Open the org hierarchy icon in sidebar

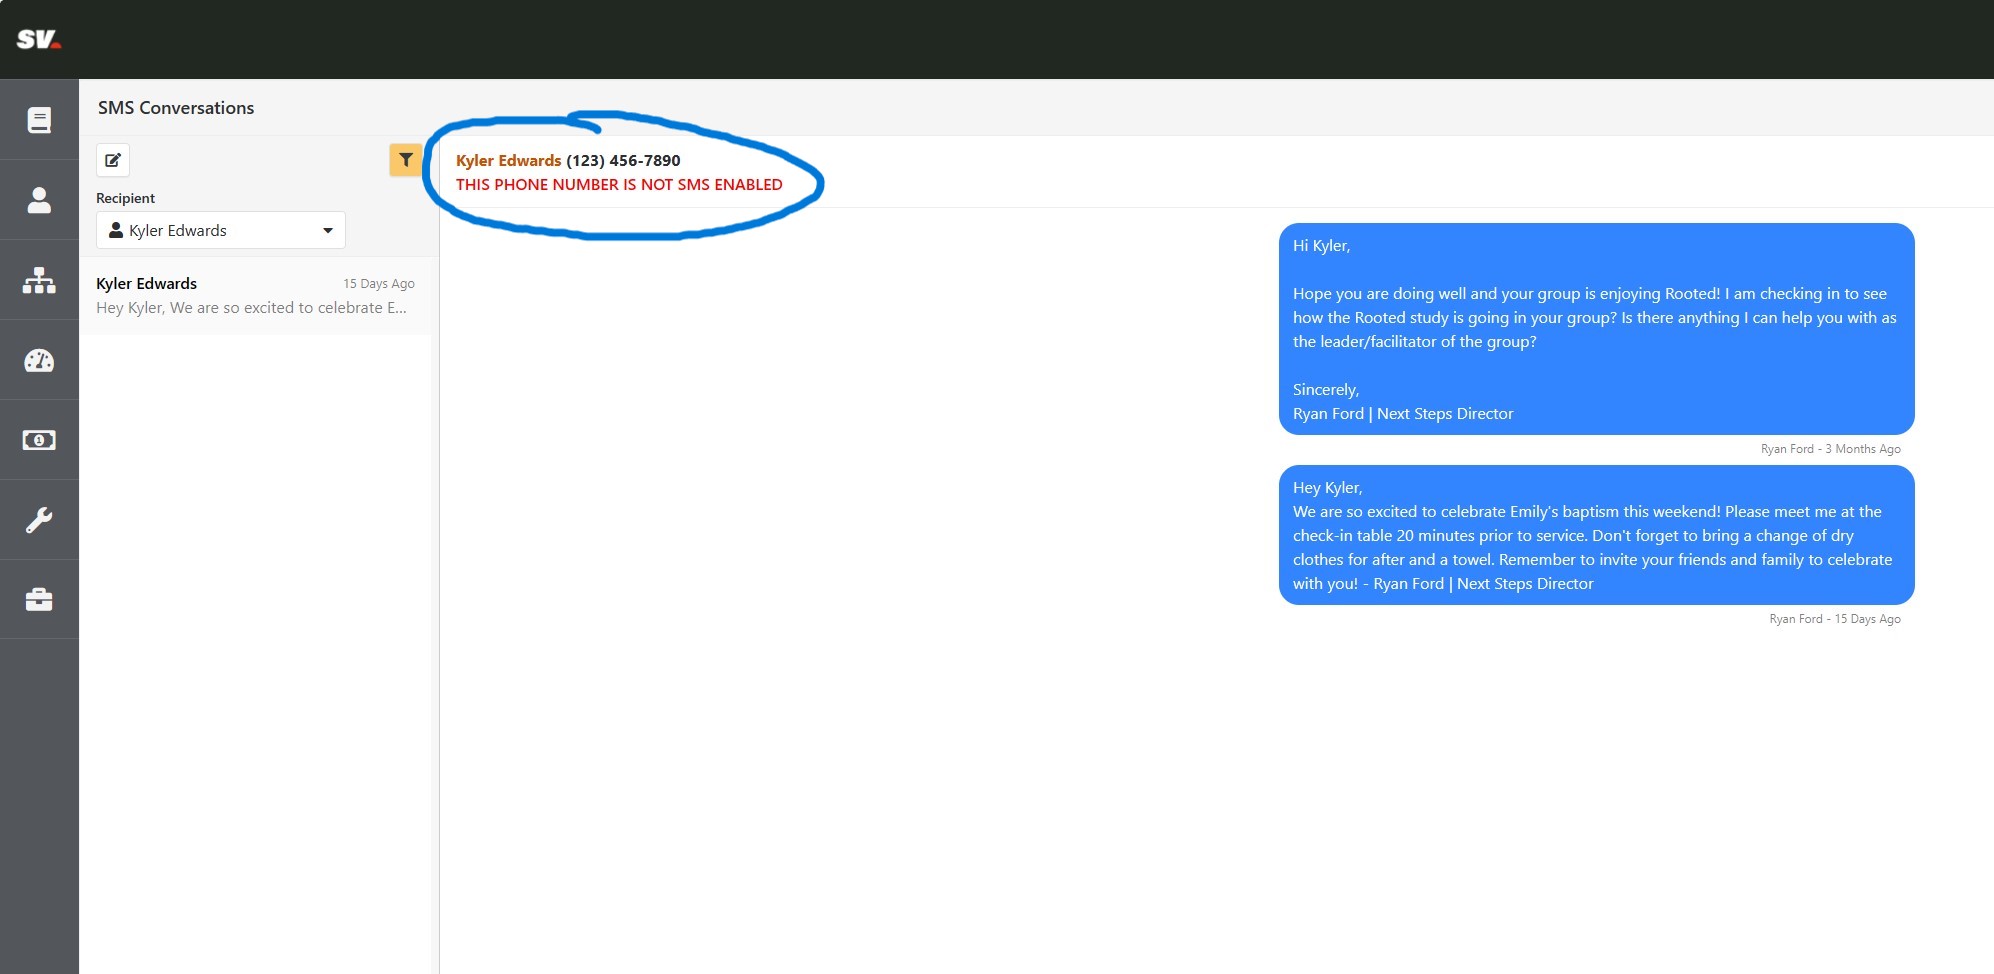[39, 280]
